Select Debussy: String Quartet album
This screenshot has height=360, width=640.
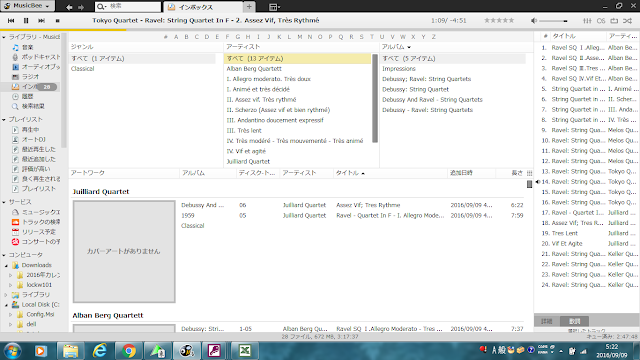(415, 89)
